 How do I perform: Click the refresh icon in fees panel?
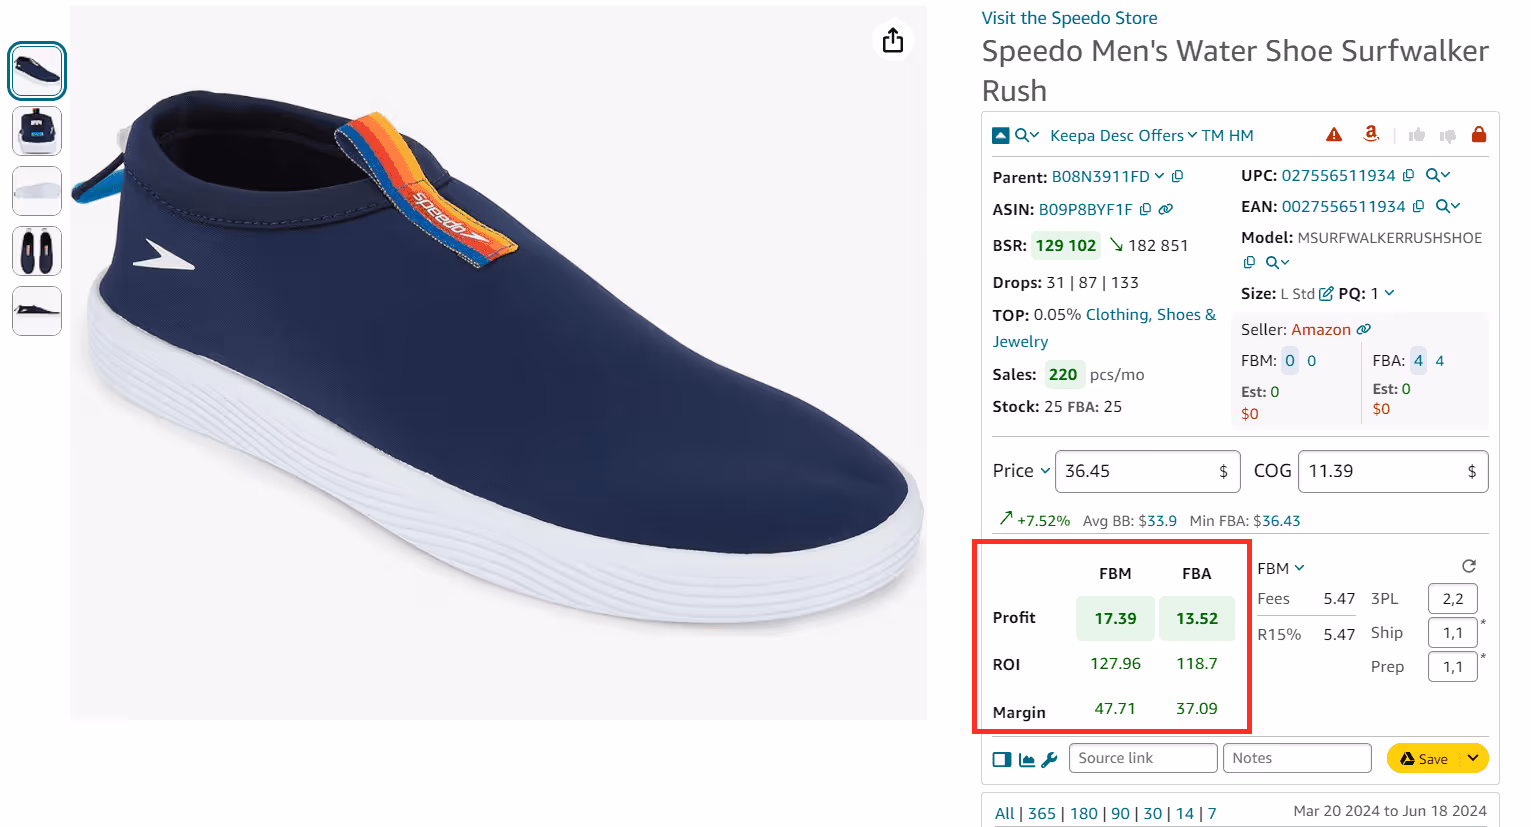pyautogui.click(x=1469, y=567)
